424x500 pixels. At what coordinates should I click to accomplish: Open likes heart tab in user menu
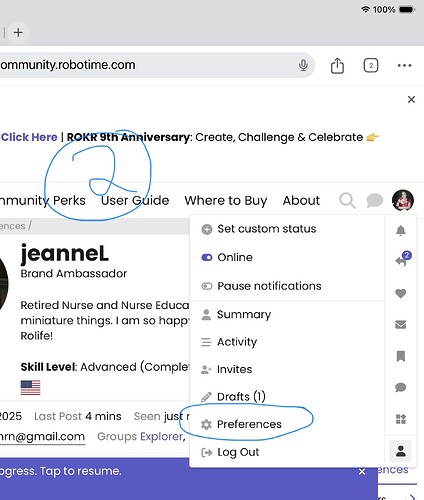click(401, 293)
